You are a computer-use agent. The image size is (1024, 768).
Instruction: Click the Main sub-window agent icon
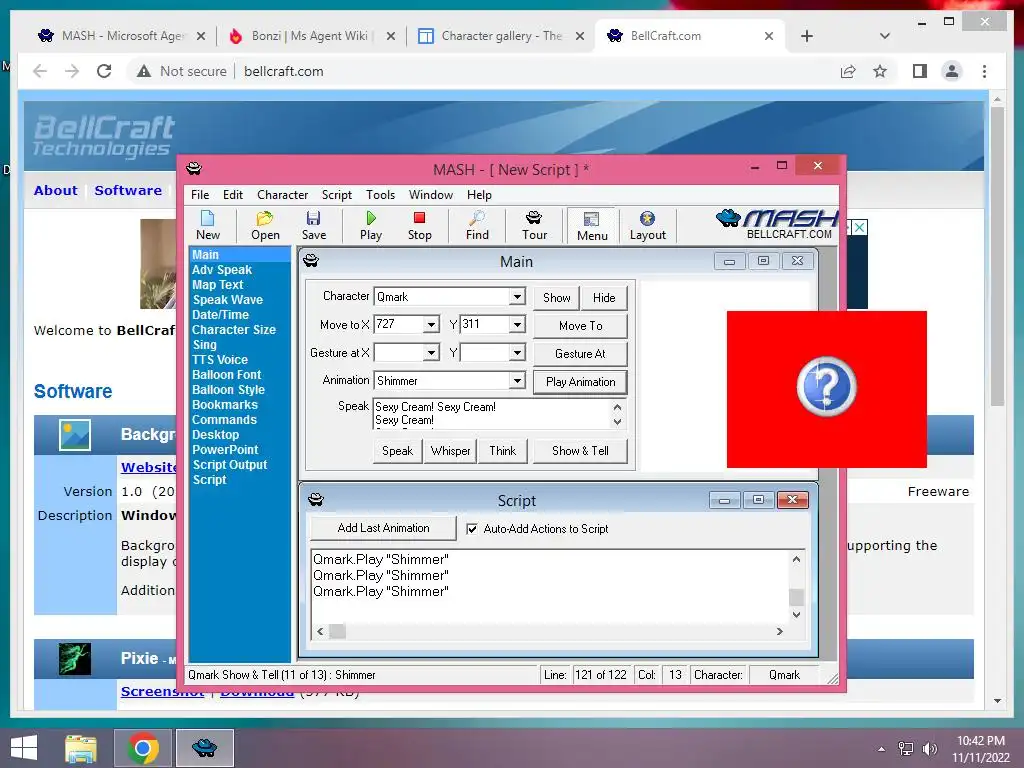coord(311,261)
